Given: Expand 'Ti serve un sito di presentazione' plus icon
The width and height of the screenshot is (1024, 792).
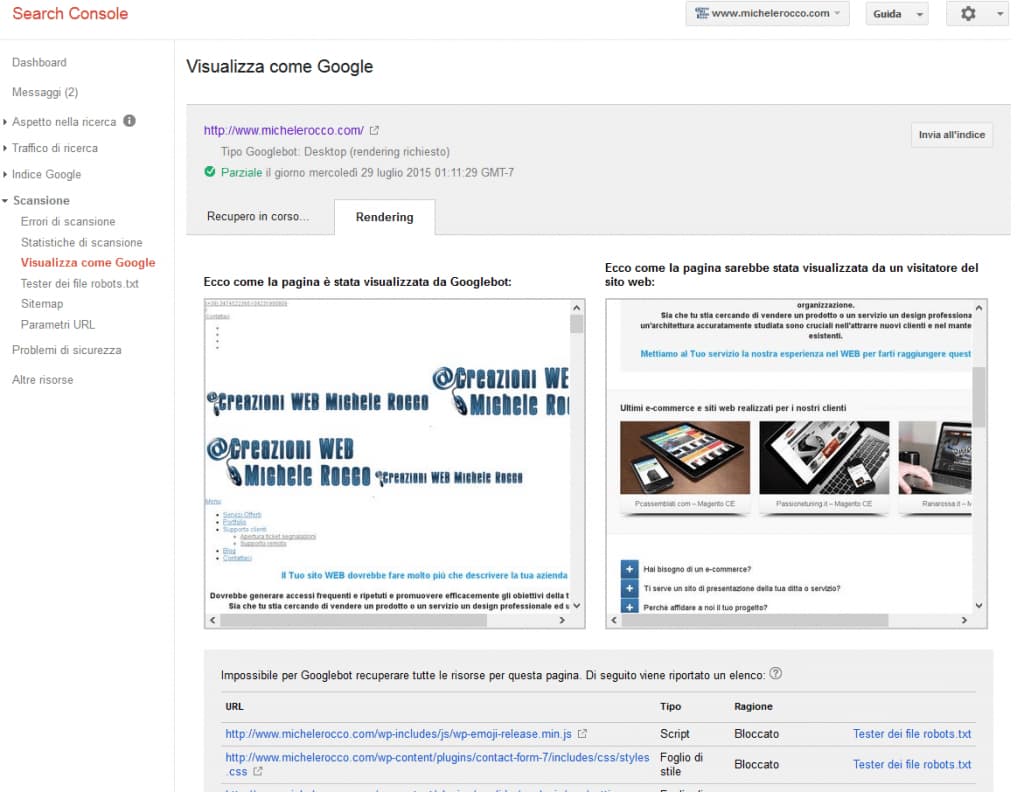Looking at the screenshot, I should (x=630, y=588).
